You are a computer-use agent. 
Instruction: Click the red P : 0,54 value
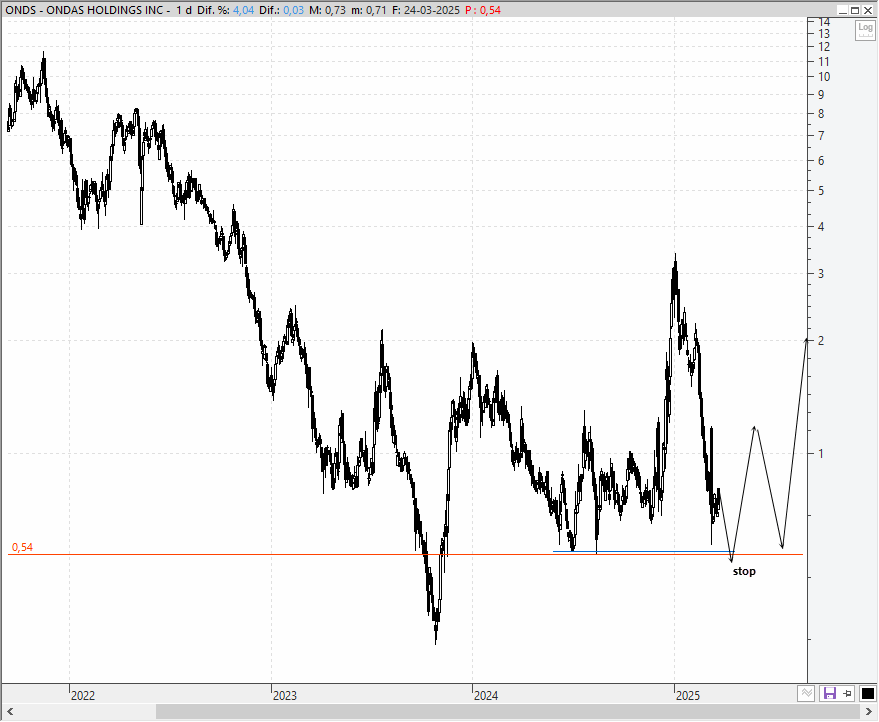(x=483, y=10)
